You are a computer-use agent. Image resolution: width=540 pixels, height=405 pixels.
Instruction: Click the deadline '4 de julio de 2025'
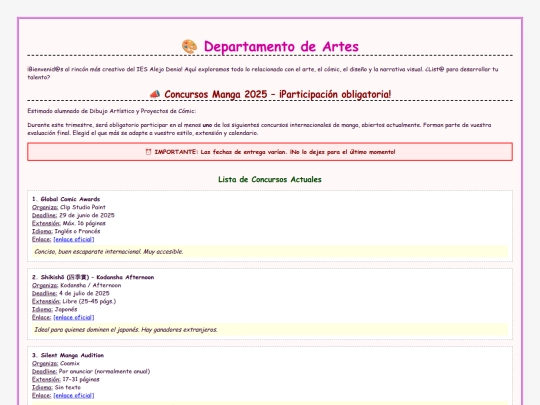point(84,293)
